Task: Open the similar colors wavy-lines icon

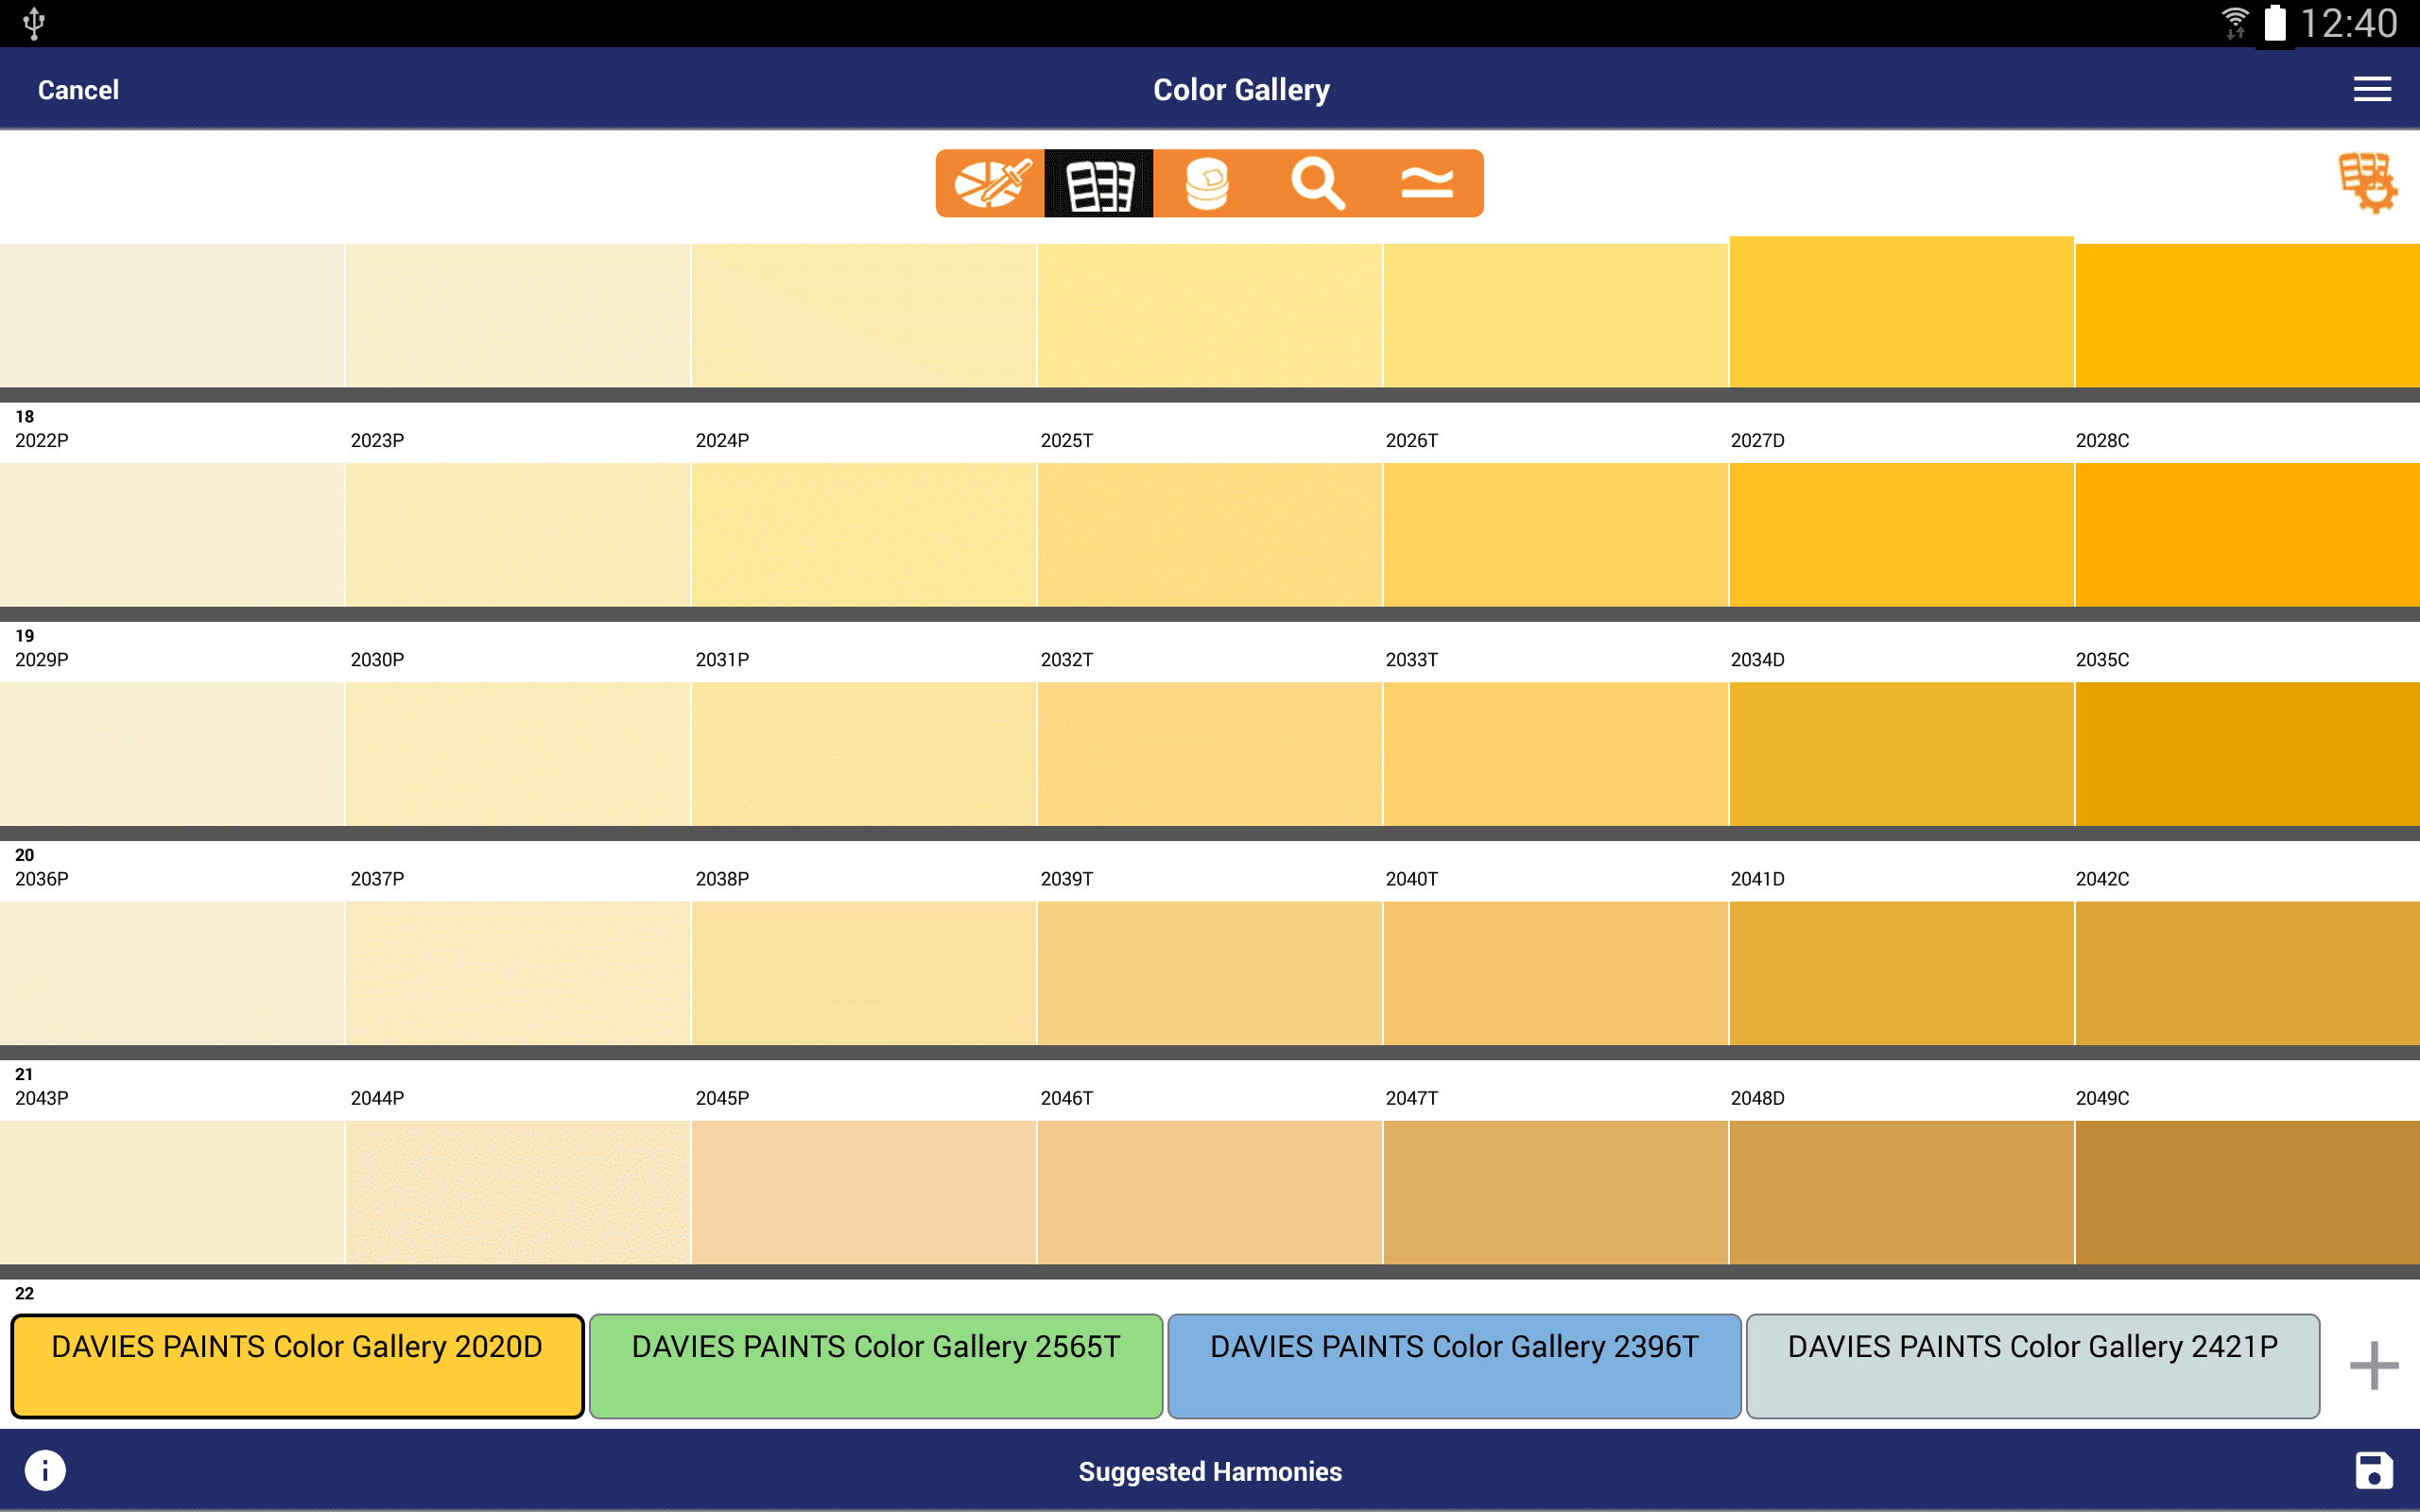Action: [x=1427, y=183]
